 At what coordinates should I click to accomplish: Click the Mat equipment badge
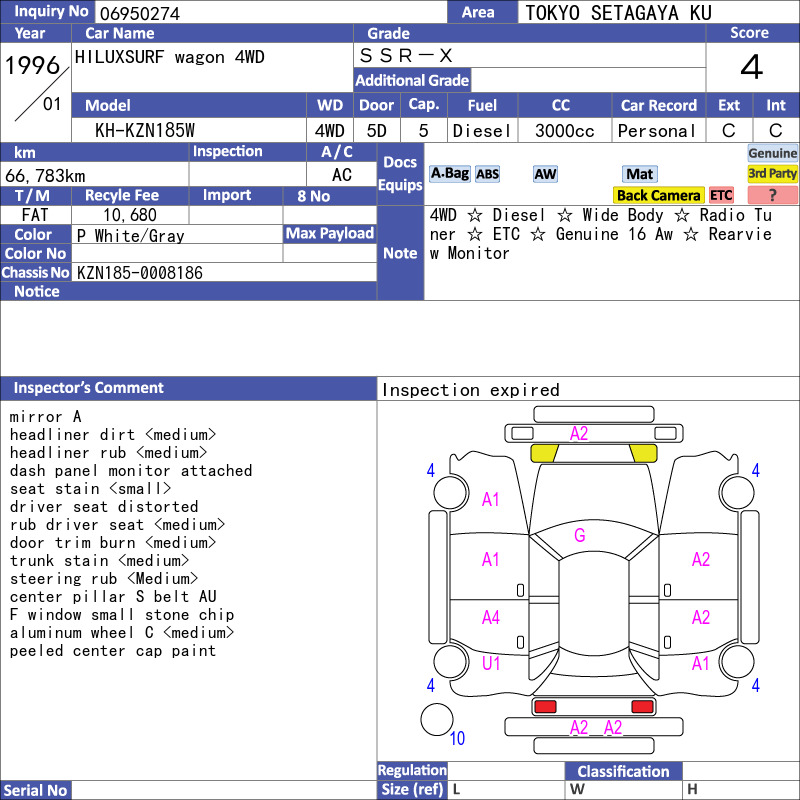pyautogui.click(x=639, y=174)
